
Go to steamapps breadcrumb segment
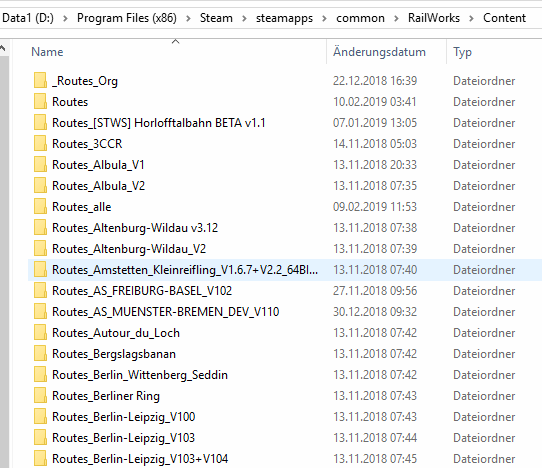point(284,18)
